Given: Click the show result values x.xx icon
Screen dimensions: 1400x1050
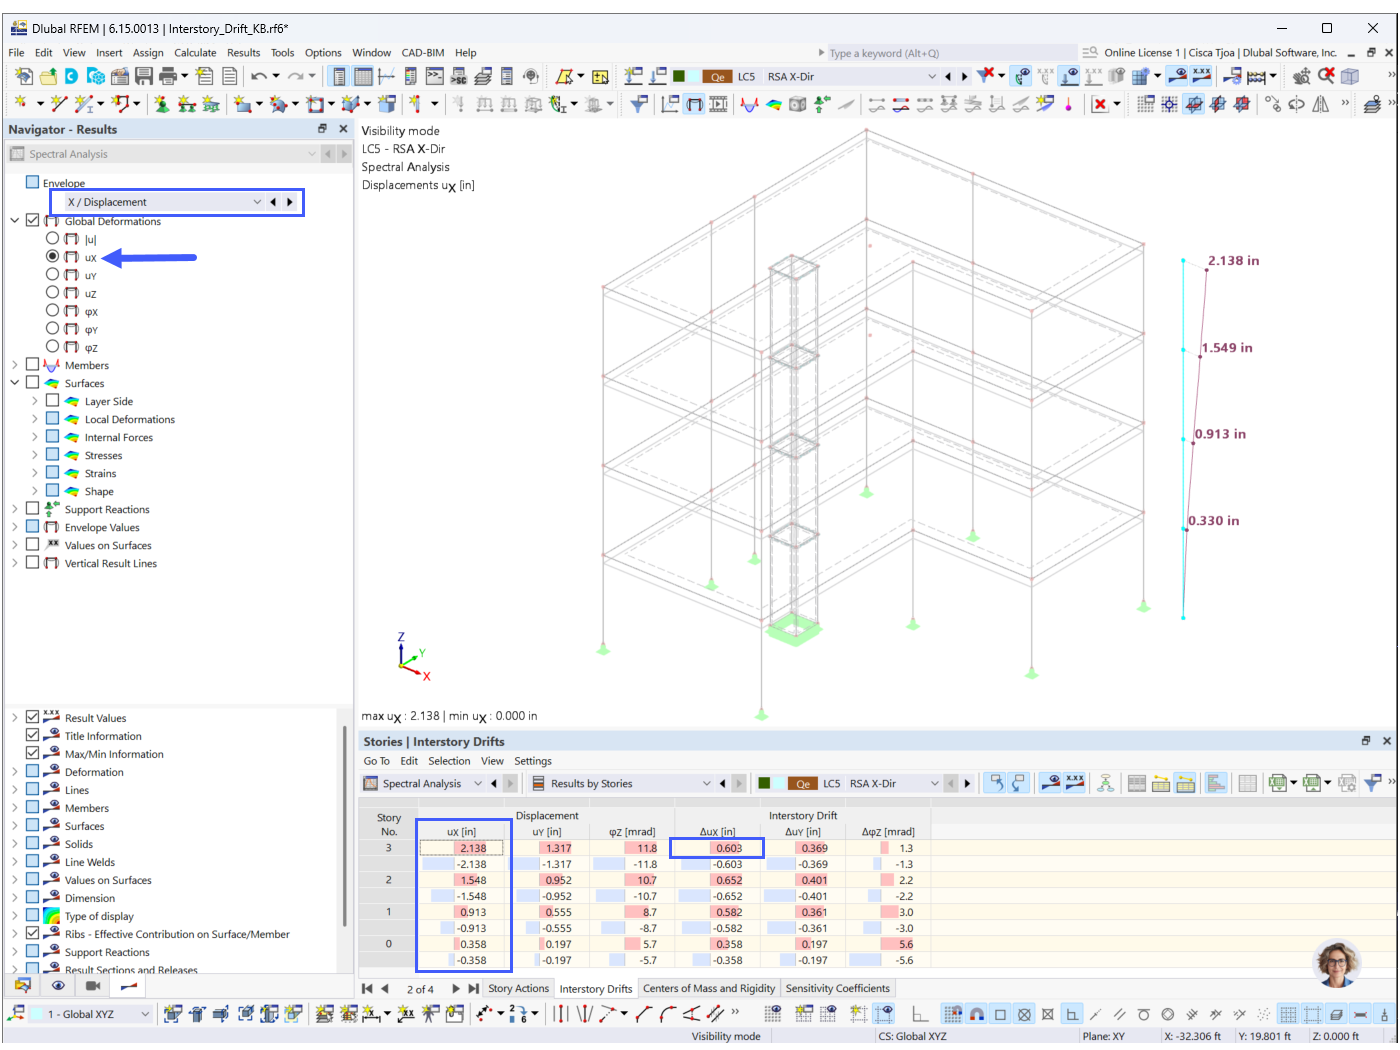Looking at the screenshot, I should pyautogui.click(x=1201, y=76).
